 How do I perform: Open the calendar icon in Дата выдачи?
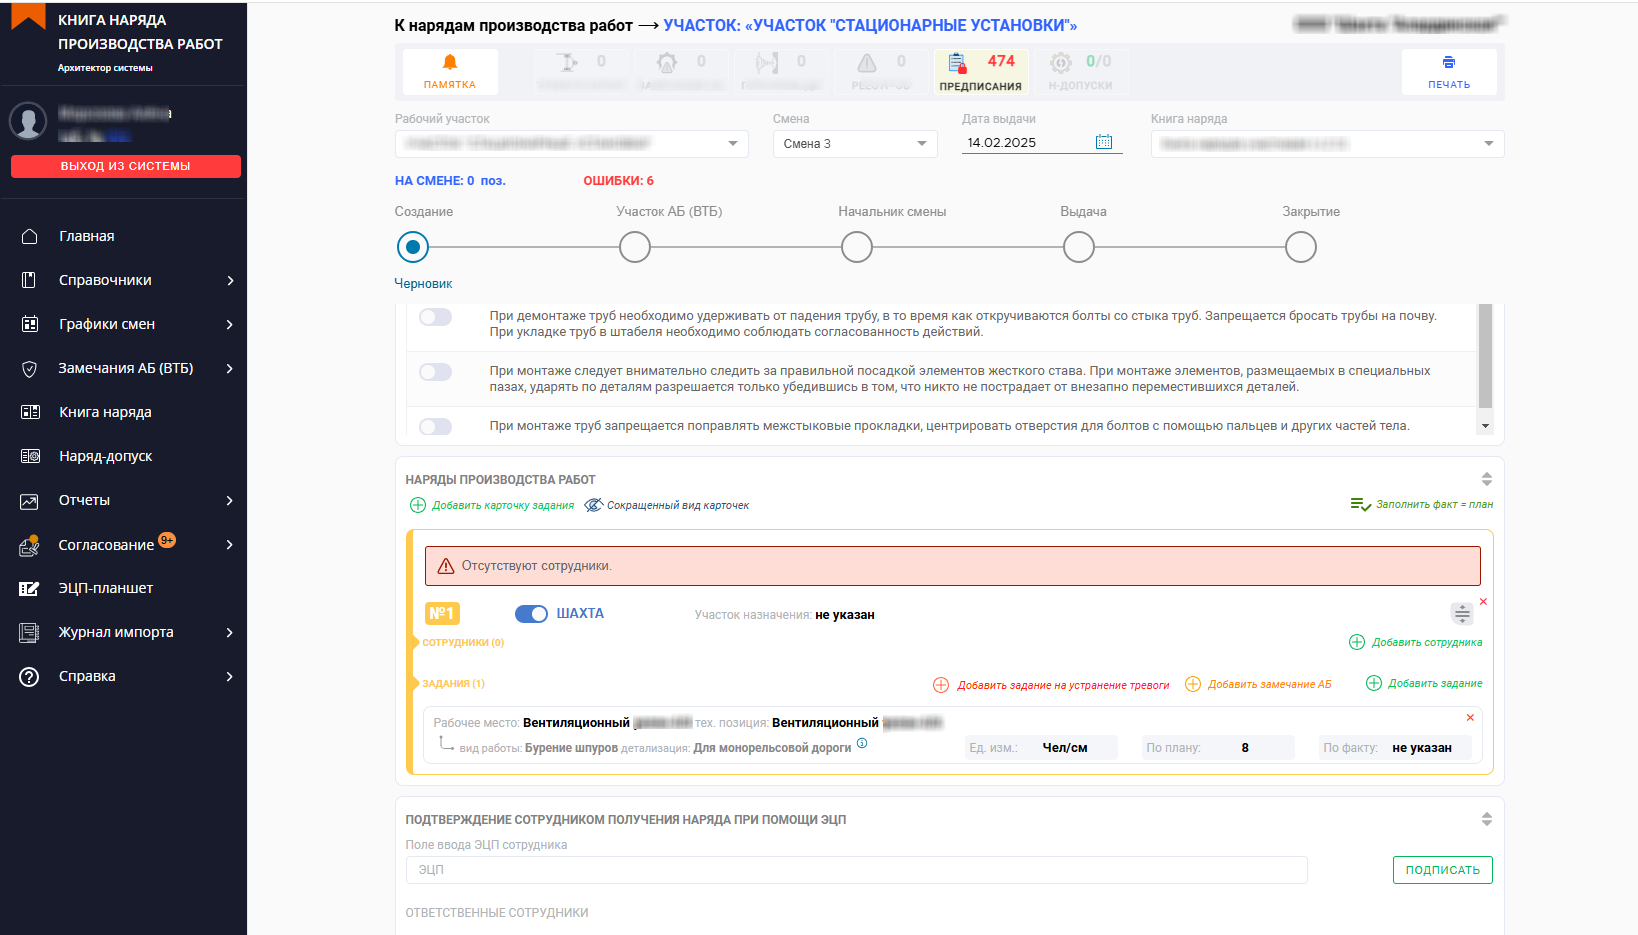1103,142
